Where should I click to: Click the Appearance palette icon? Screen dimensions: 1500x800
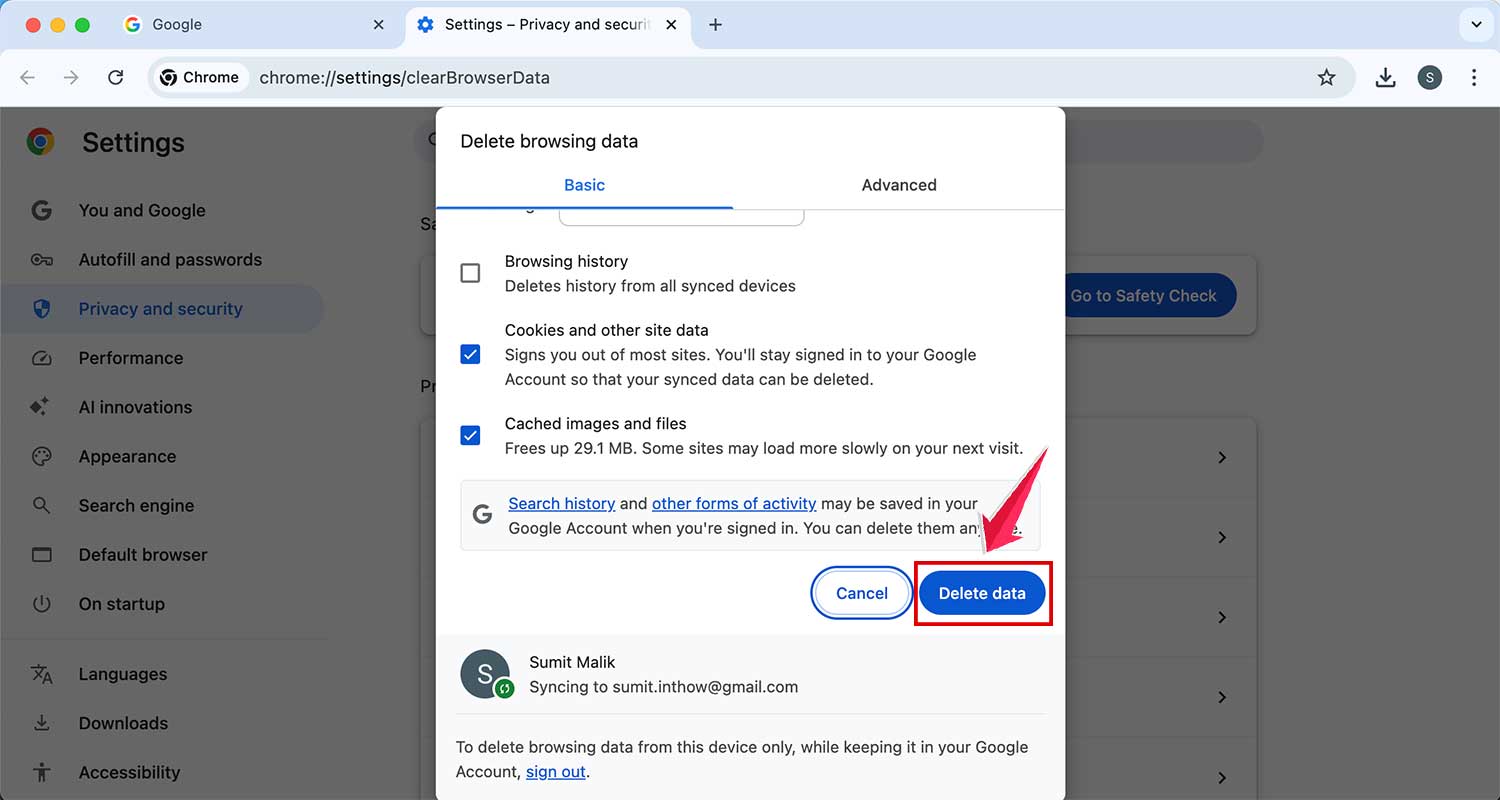[x=42, y=456]
